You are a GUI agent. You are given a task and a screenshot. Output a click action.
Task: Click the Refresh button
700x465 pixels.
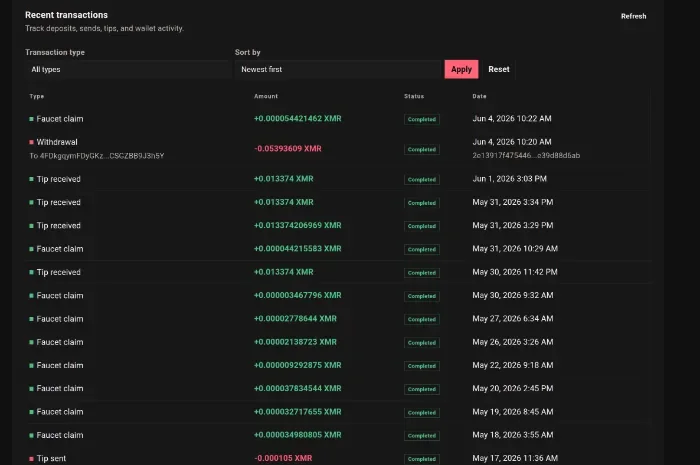[633, 16]
